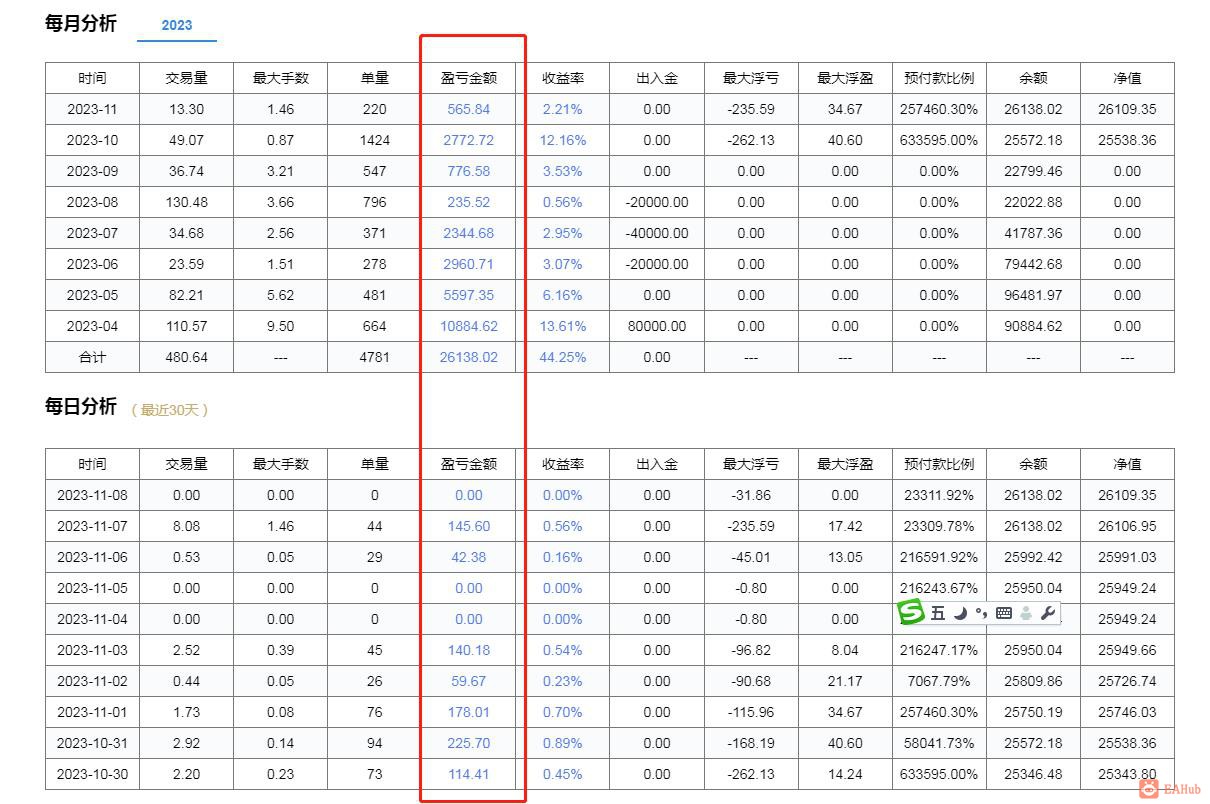Open the 178.01 profit link for 2023-11-01

(x=468, y=712)
